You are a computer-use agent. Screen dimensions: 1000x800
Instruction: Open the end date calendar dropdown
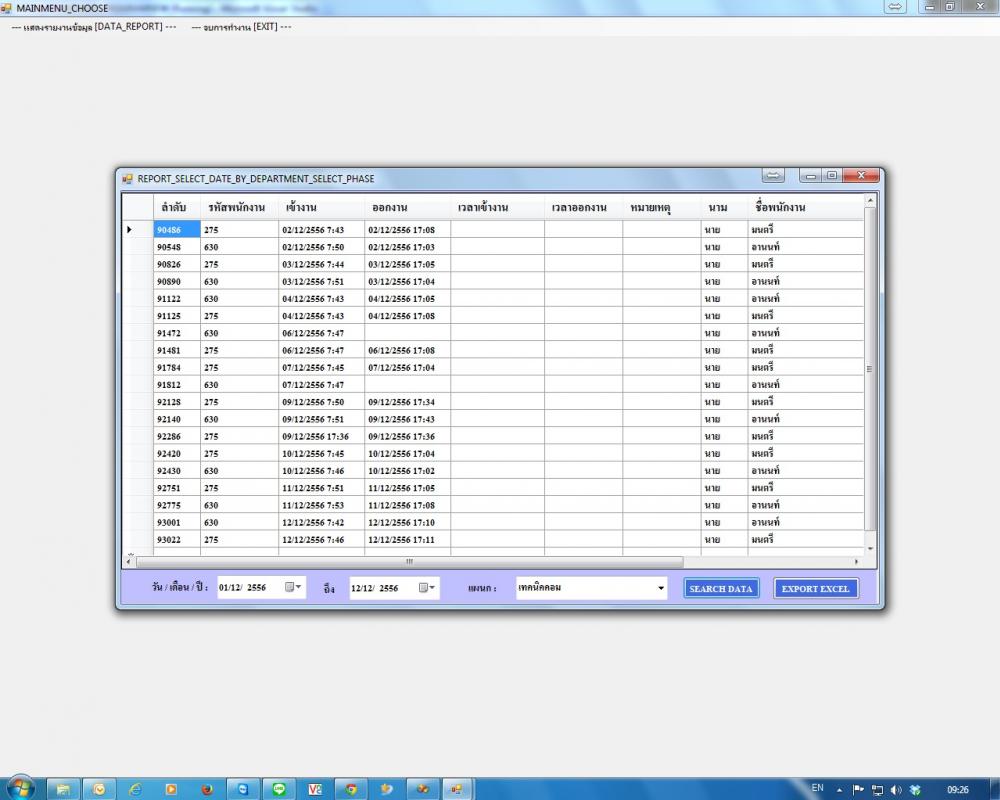pos(427,588)
